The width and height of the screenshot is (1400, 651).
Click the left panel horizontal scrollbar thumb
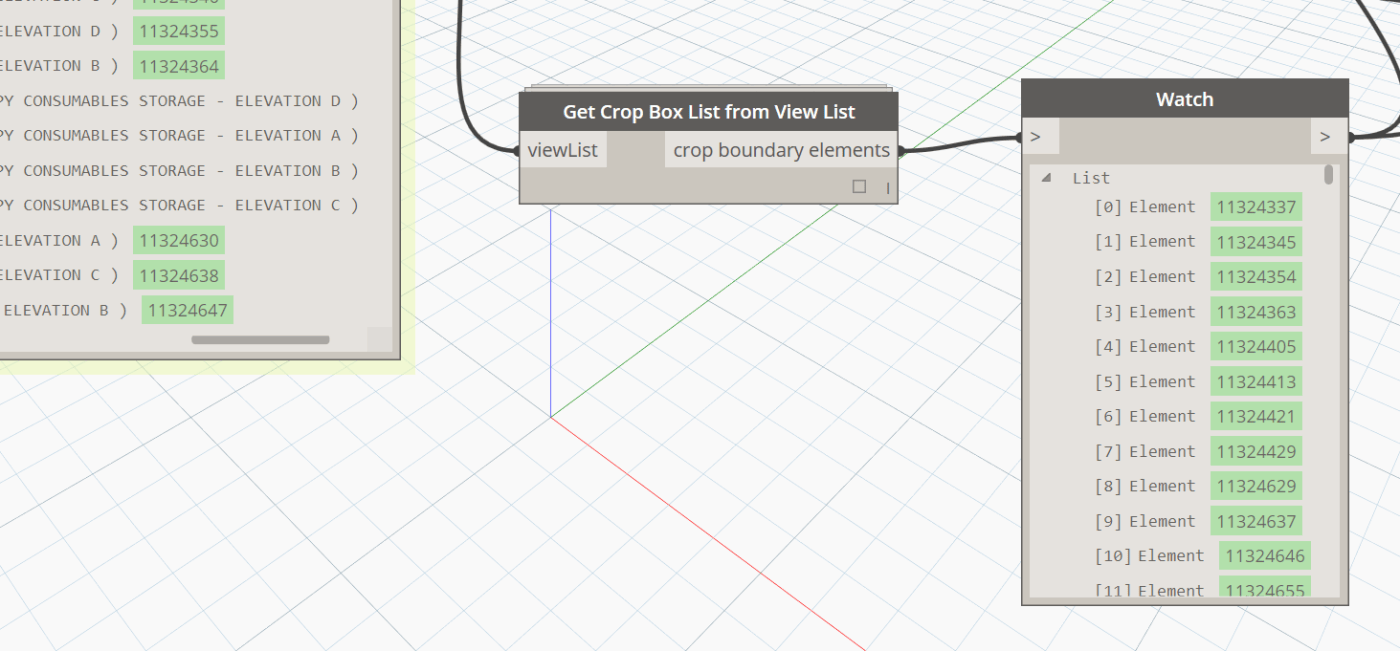pyautogui.click(x=260, y=340)
